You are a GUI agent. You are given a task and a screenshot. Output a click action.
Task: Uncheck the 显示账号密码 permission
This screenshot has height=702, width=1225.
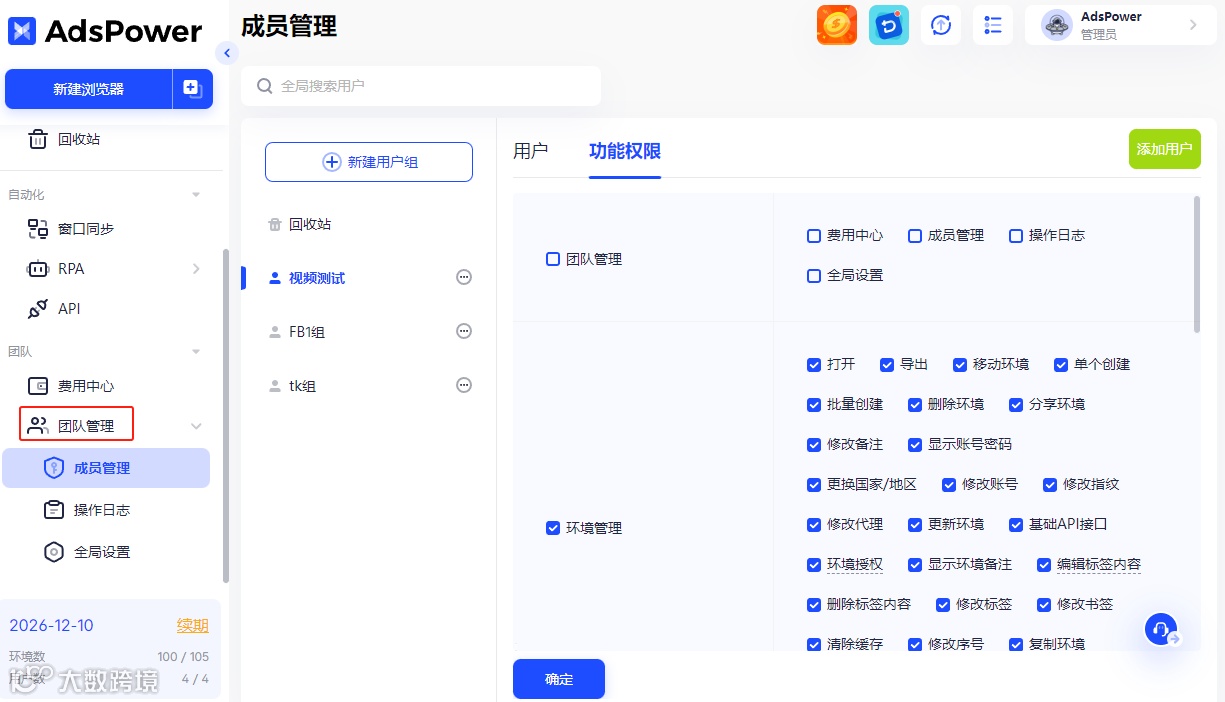tap(915, 445)
